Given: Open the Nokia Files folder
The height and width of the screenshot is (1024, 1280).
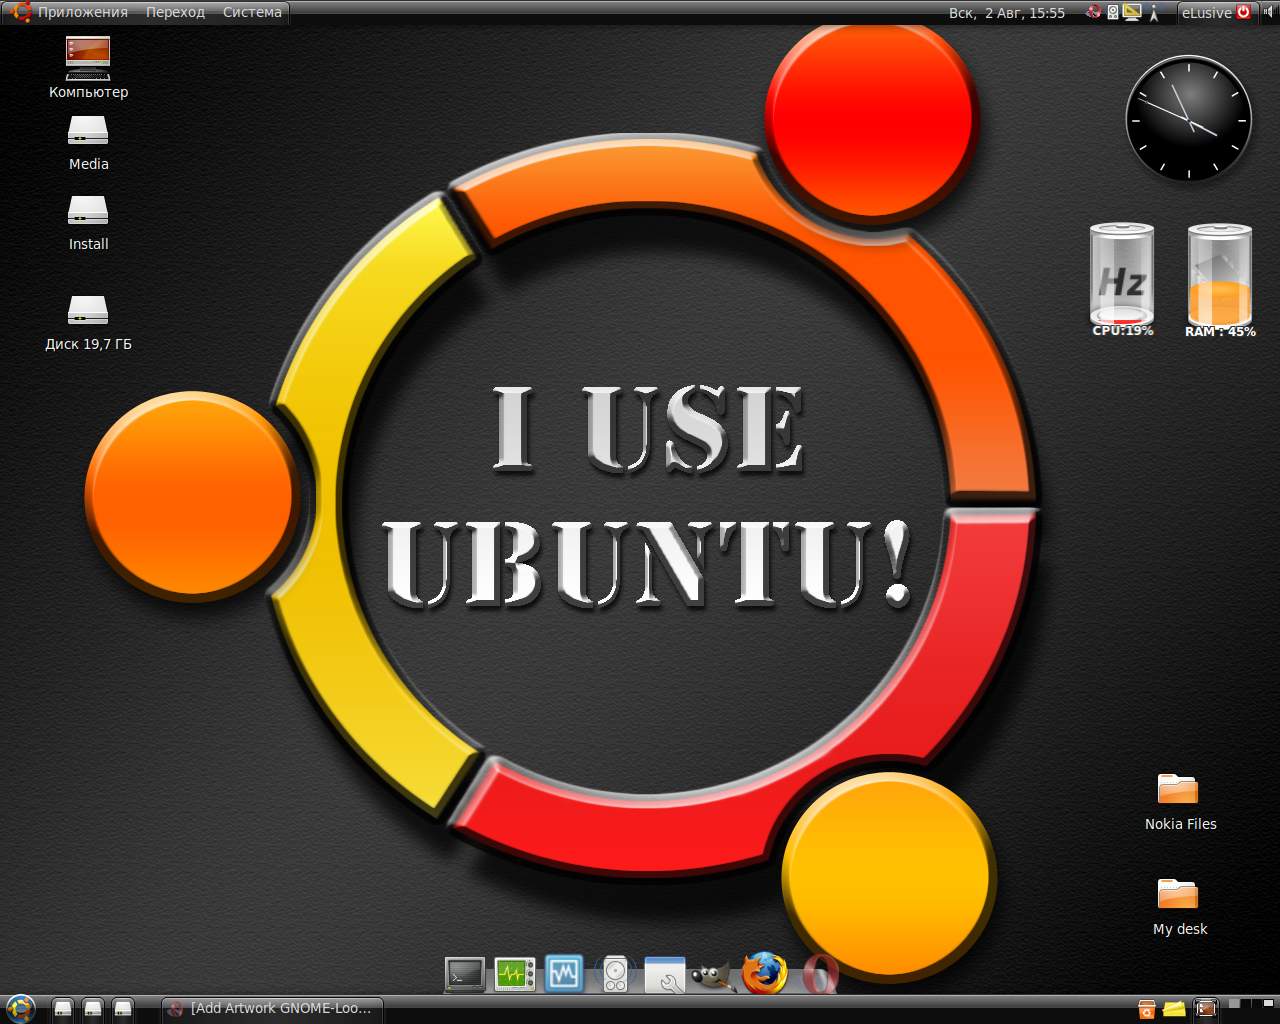Looking at the screenshot, I should click(x=1180, y=802).
